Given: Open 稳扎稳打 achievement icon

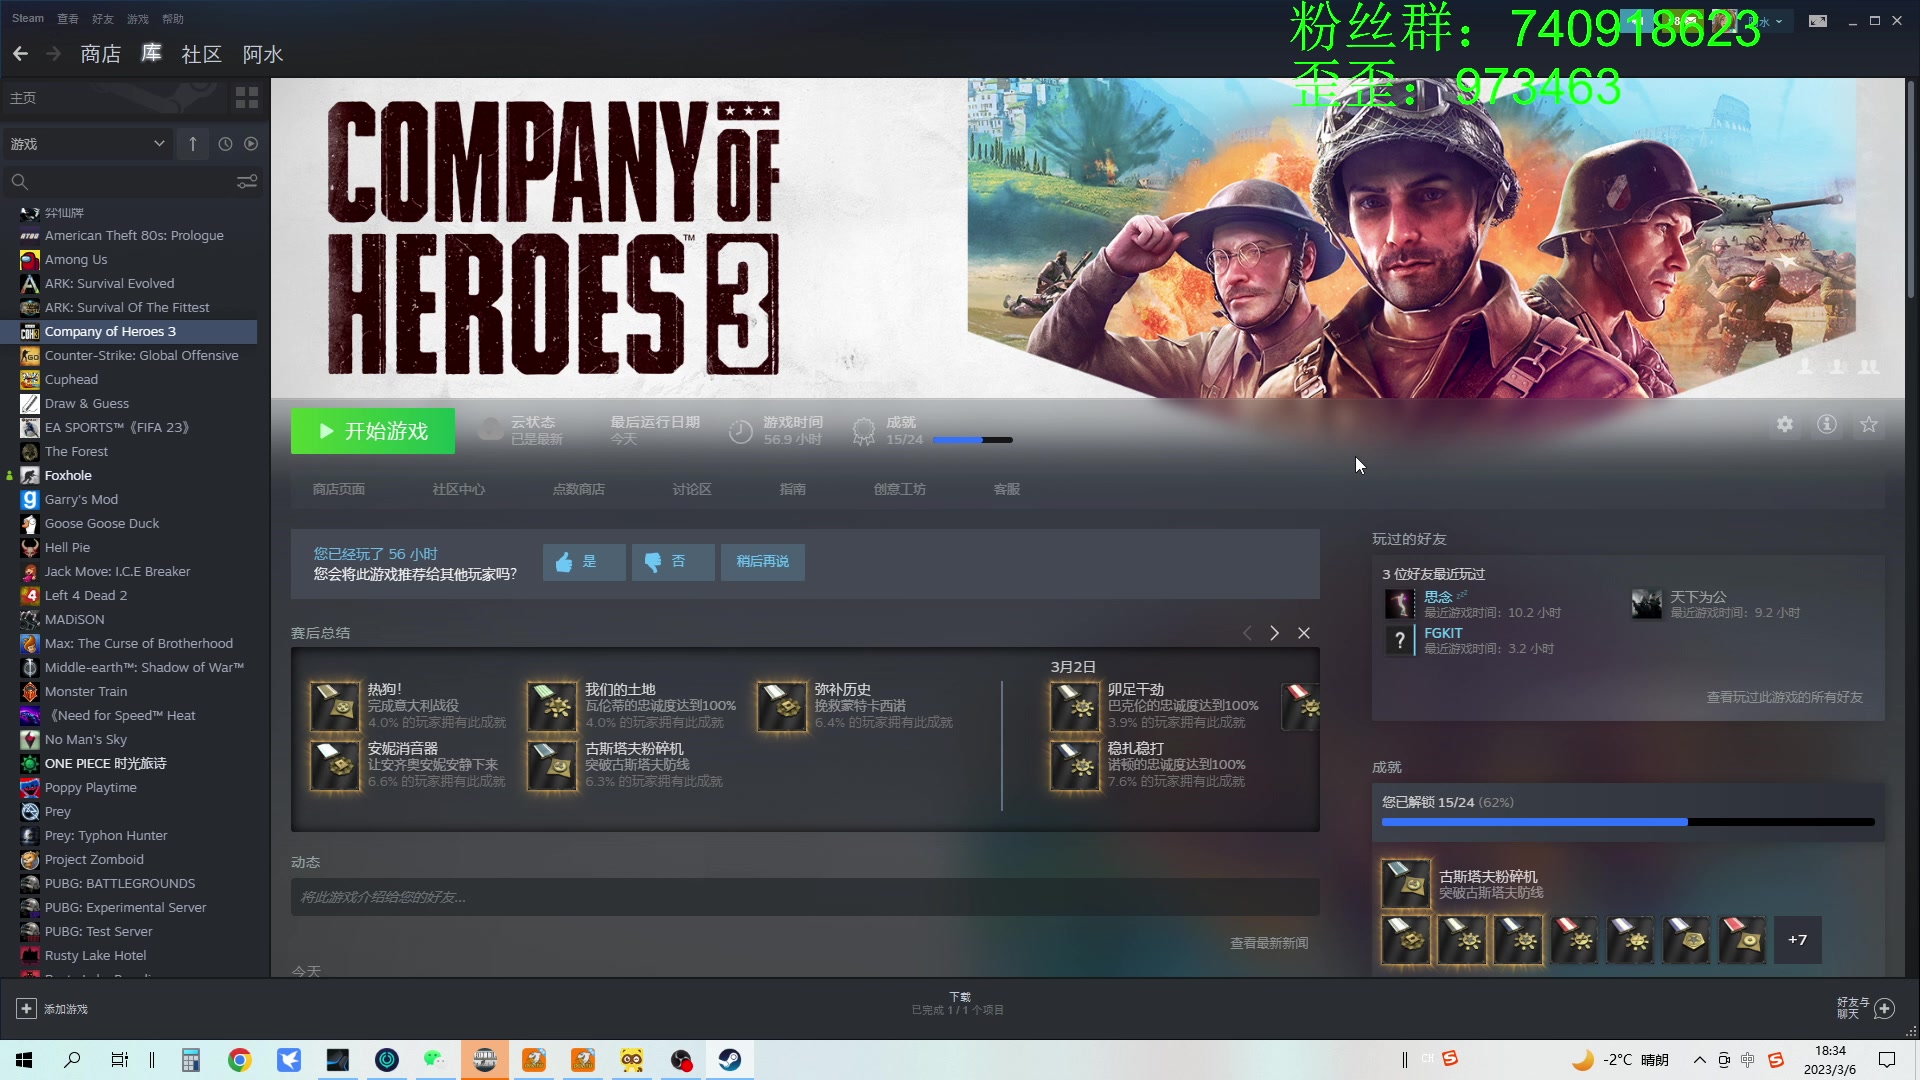Looking at the screenshot, I should tap(1075, 766).
